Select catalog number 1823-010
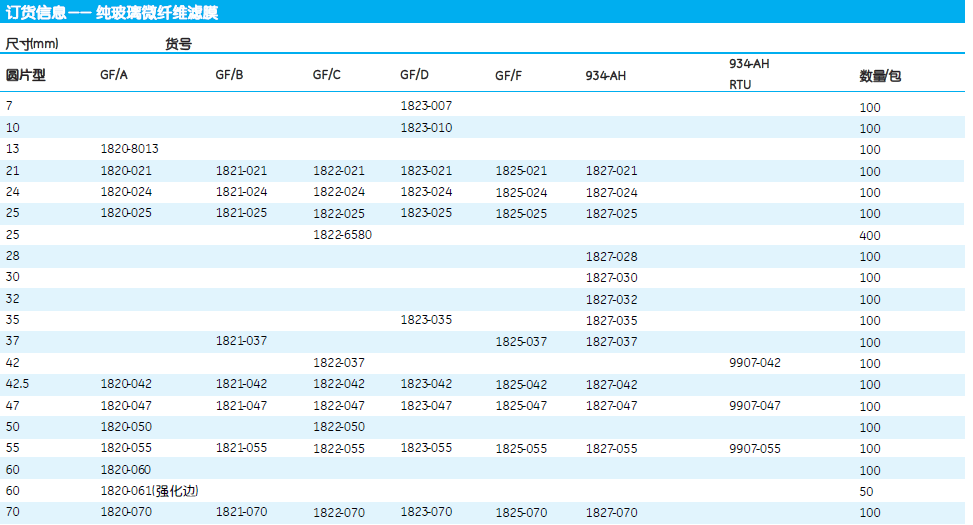The width and height of the screenshot is (973, 525). 426,128
